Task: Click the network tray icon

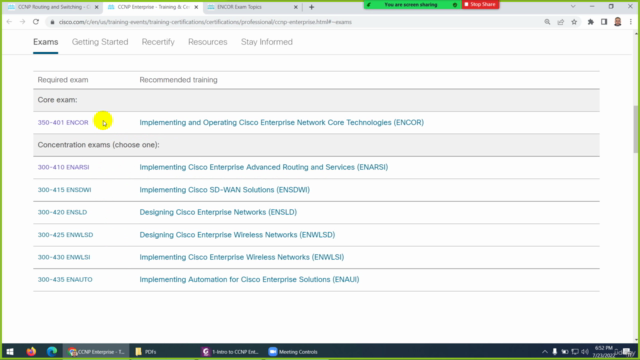Action: click(x=575, y=352)
